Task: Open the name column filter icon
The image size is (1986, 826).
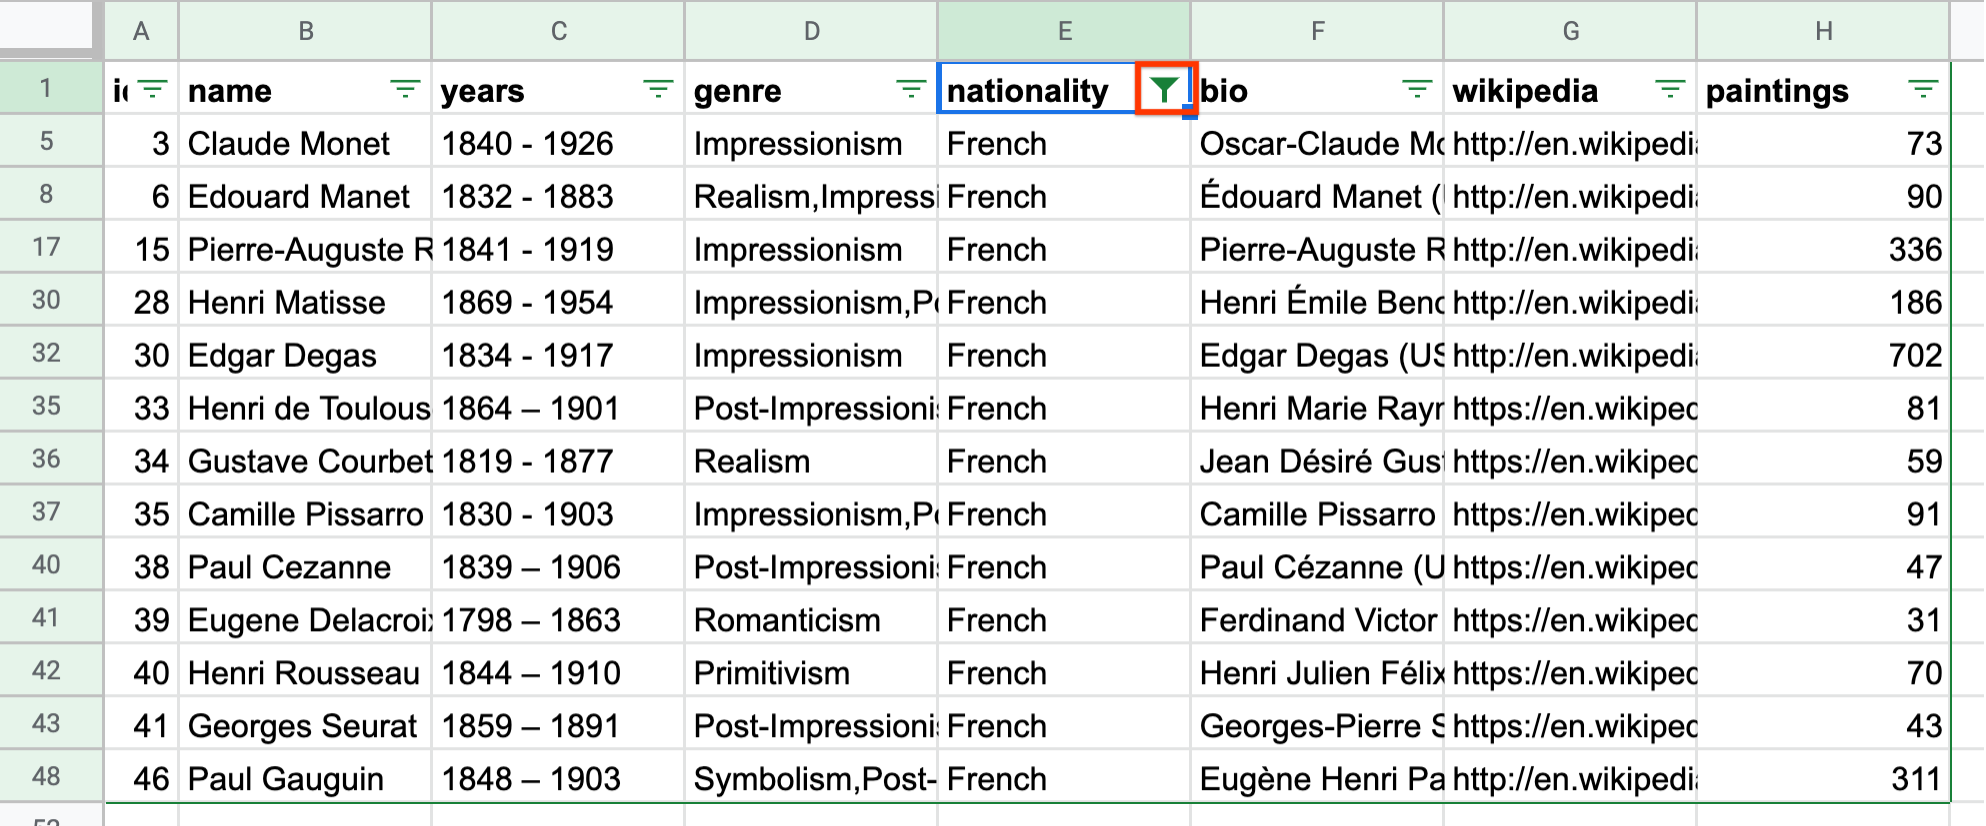Action: coord(405,90)
